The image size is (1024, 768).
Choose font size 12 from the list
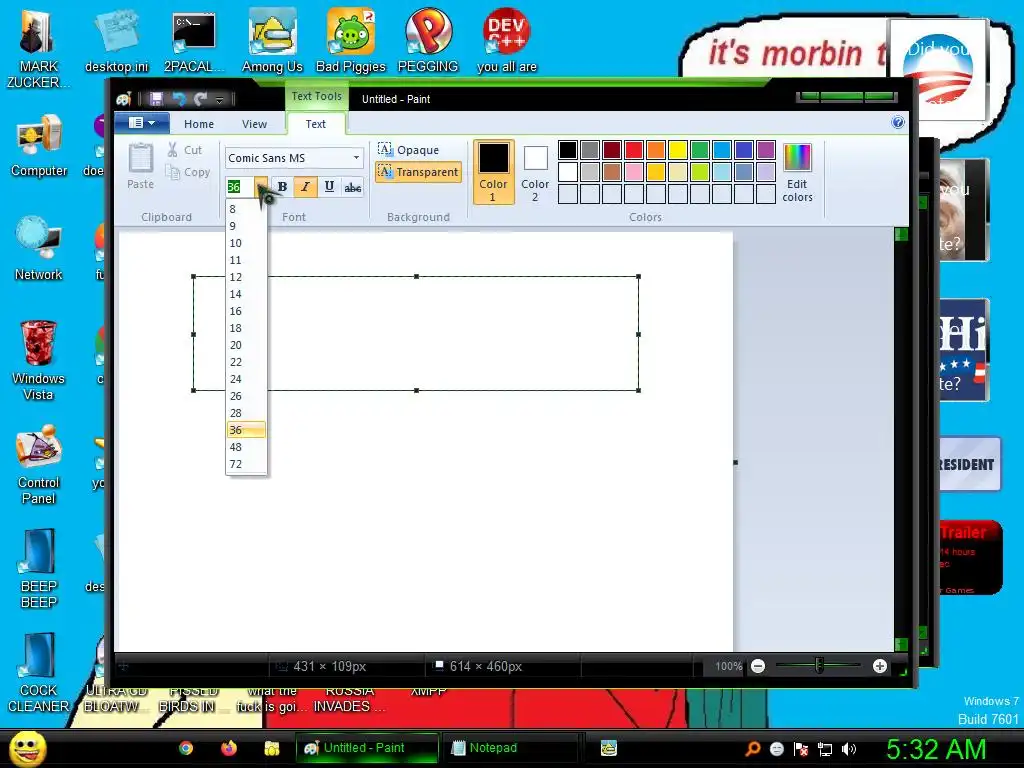pyautogui.click(x=246, y=277)
